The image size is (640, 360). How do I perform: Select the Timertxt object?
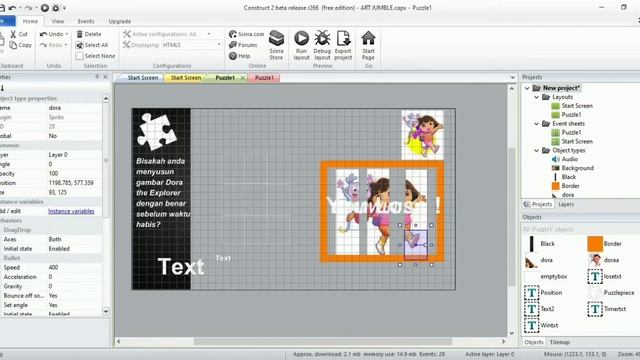pos(607,309)
